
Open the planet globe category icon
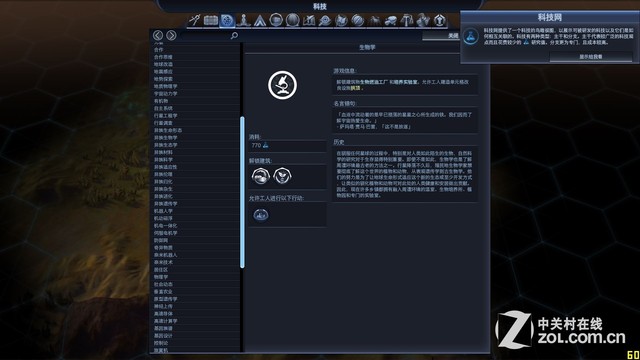[292, 20]
